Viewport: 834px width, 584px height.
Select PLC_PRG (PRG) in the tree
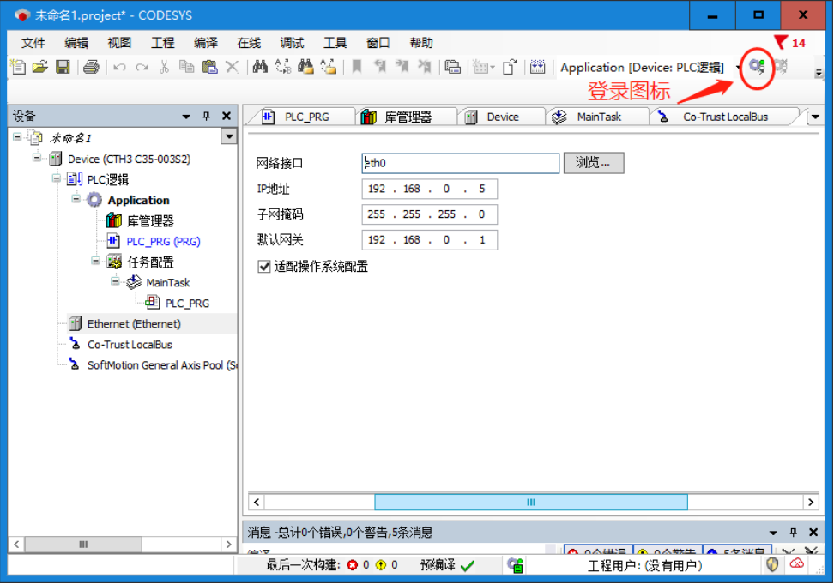pos(163,241)
